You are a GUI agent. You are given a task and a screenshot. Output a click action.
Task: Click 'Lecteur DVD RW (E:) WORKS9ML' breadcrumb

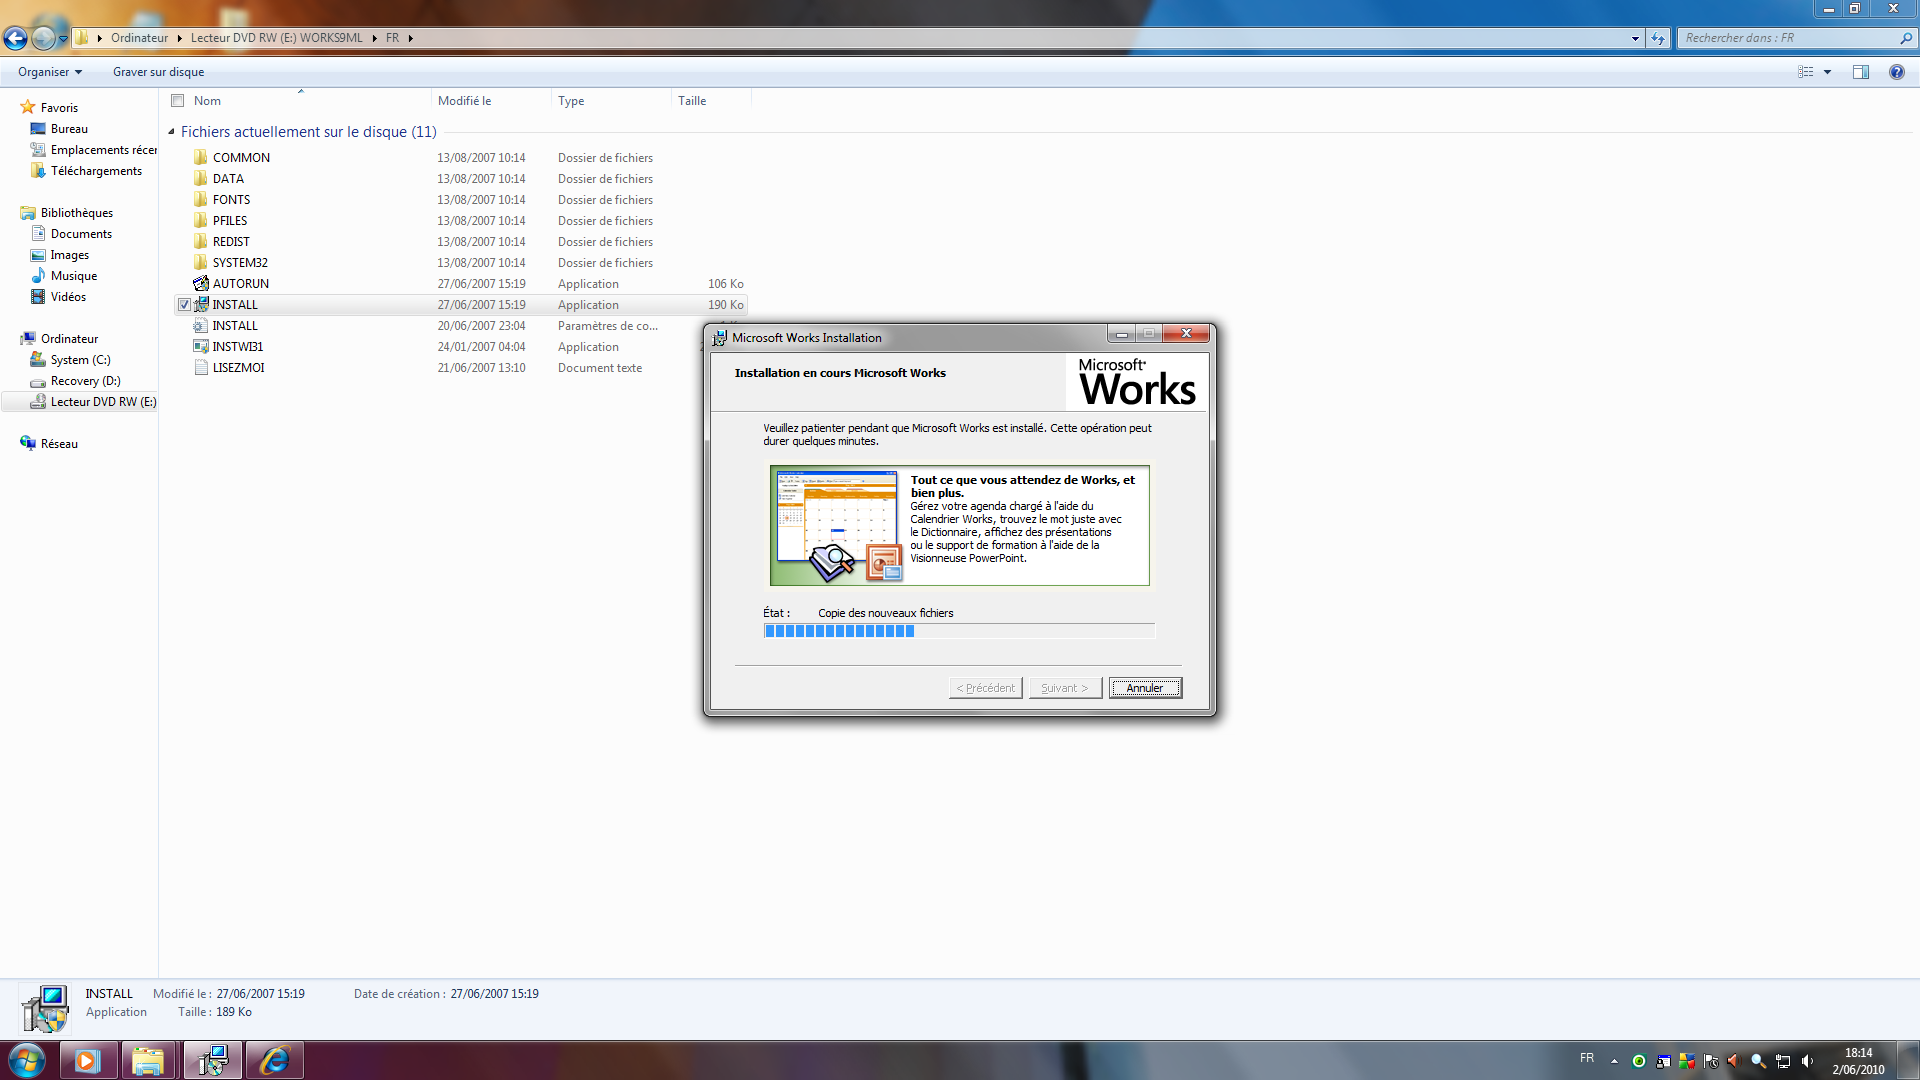click(276, 38)
